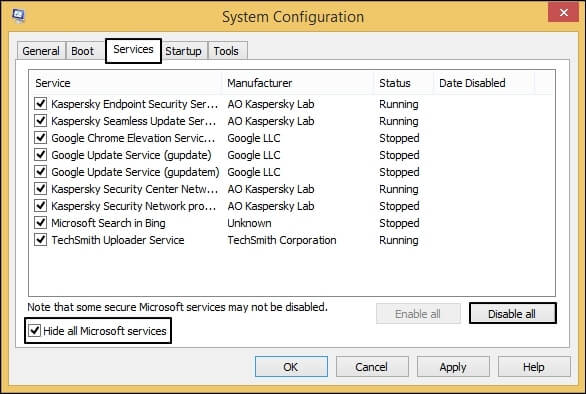The image size is (586, 394).
Task: Click Running status of Kaspersky Endpoint Security row
Action: tap(399, 104)
